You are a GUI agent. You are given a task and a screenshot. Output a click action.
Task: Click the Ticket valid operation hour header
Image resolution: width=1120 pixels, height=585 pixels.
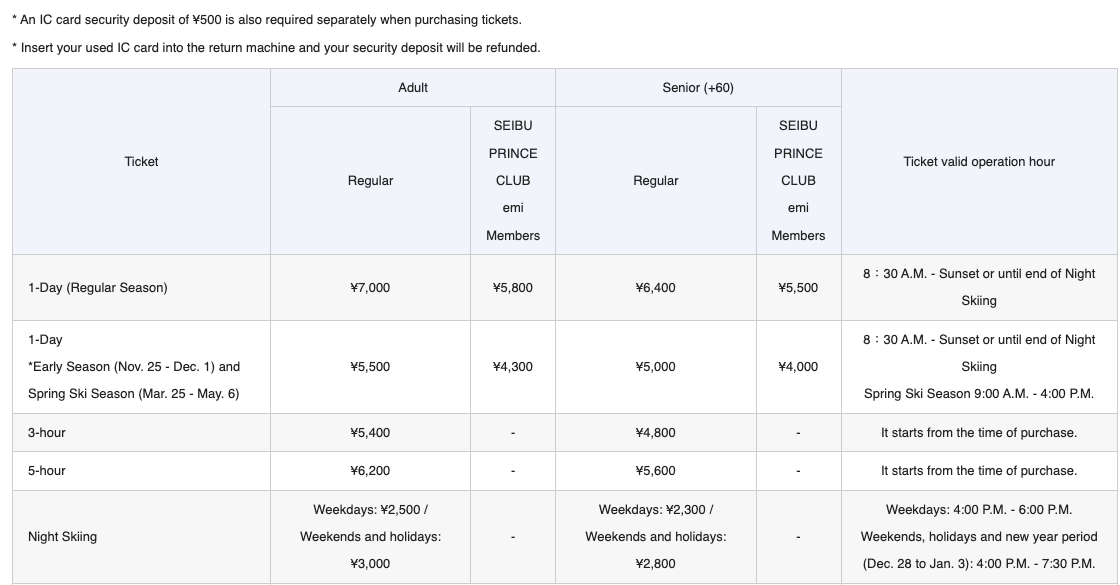pyautogui.click(x=979, y=161)
